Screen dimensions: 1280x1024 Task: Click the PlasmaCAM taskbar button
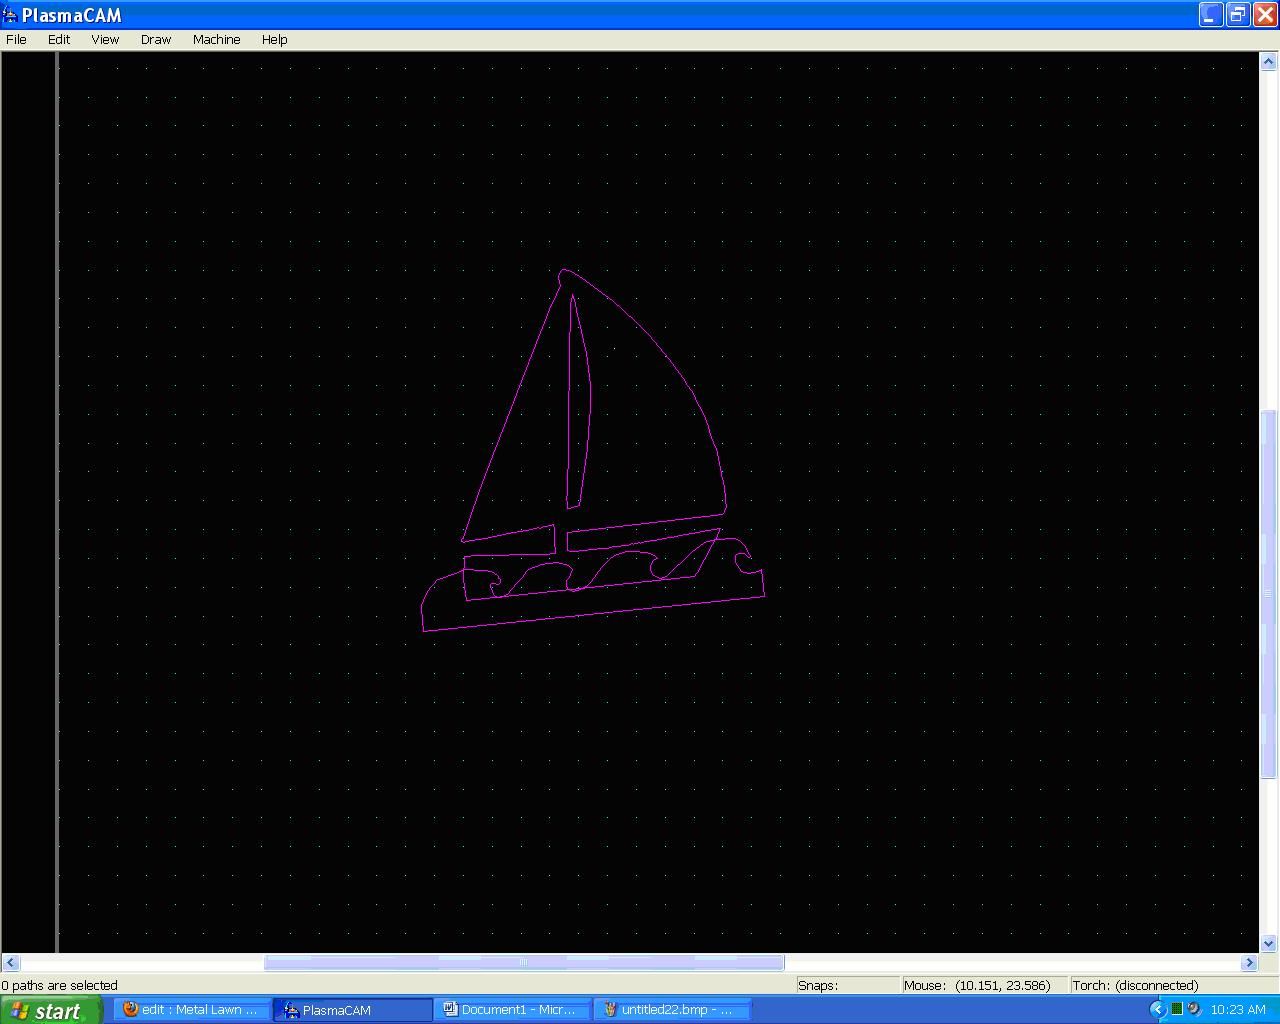point(353,1009)
